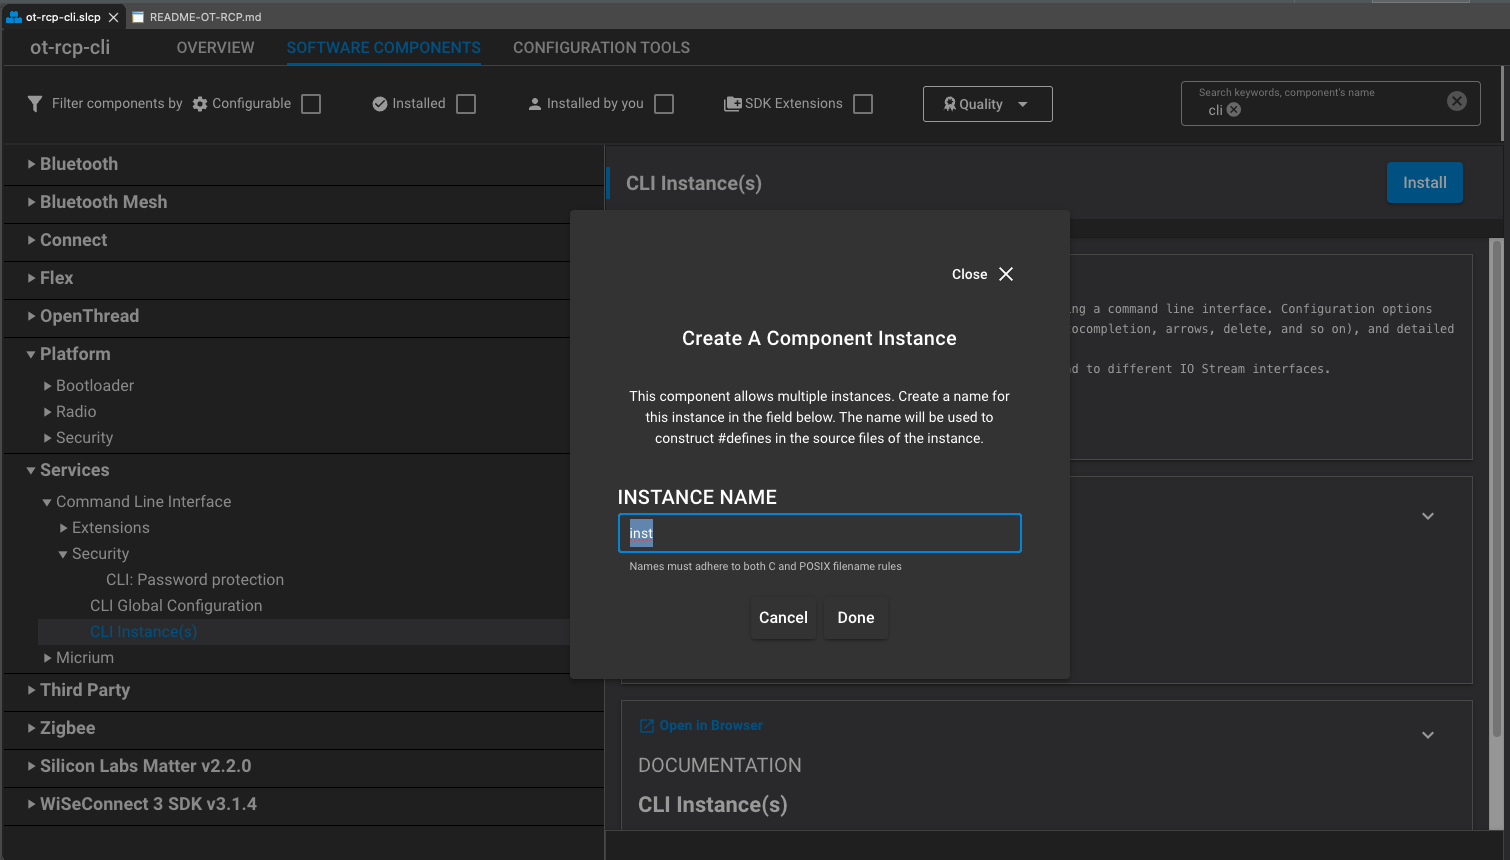Open the CONFIGURATION TOOLS tab
1510x860 pixels.
coord(601,48)
